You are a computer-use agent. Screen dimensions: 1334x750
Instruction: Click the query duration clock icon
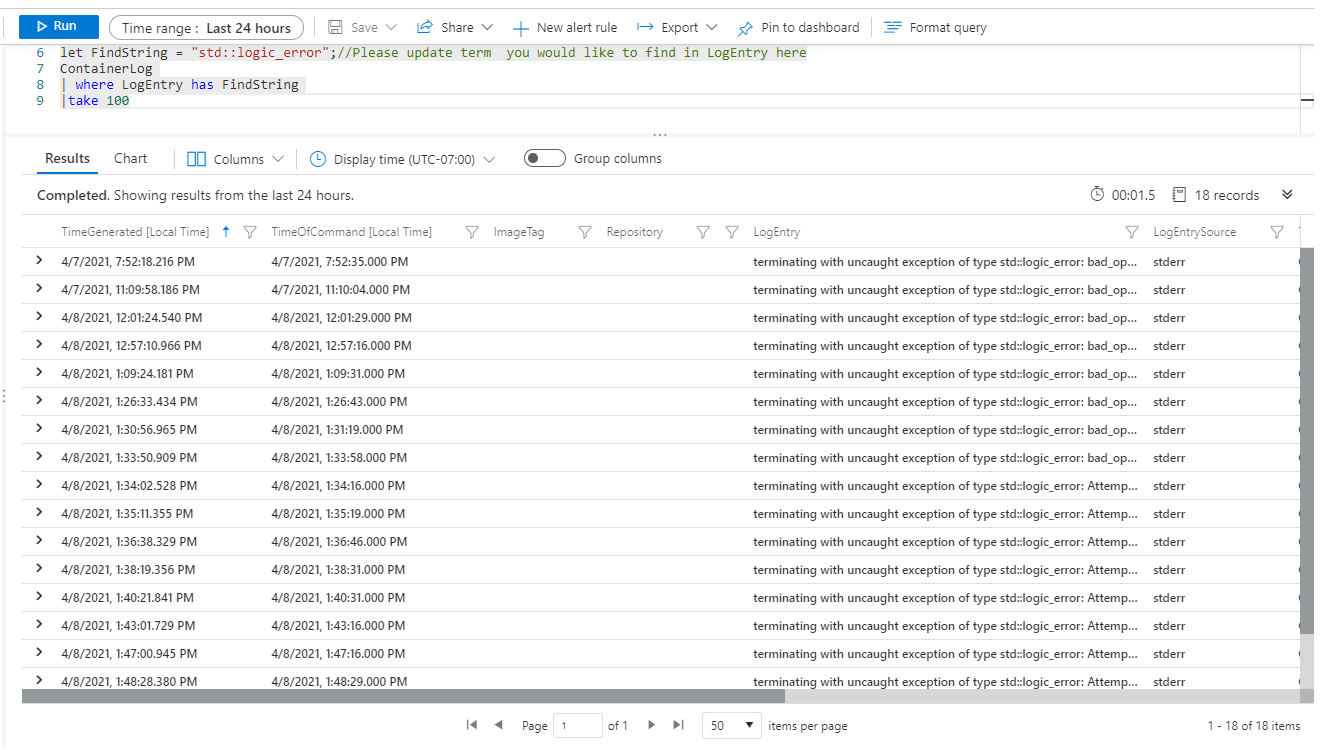(x=1097, y=195)
